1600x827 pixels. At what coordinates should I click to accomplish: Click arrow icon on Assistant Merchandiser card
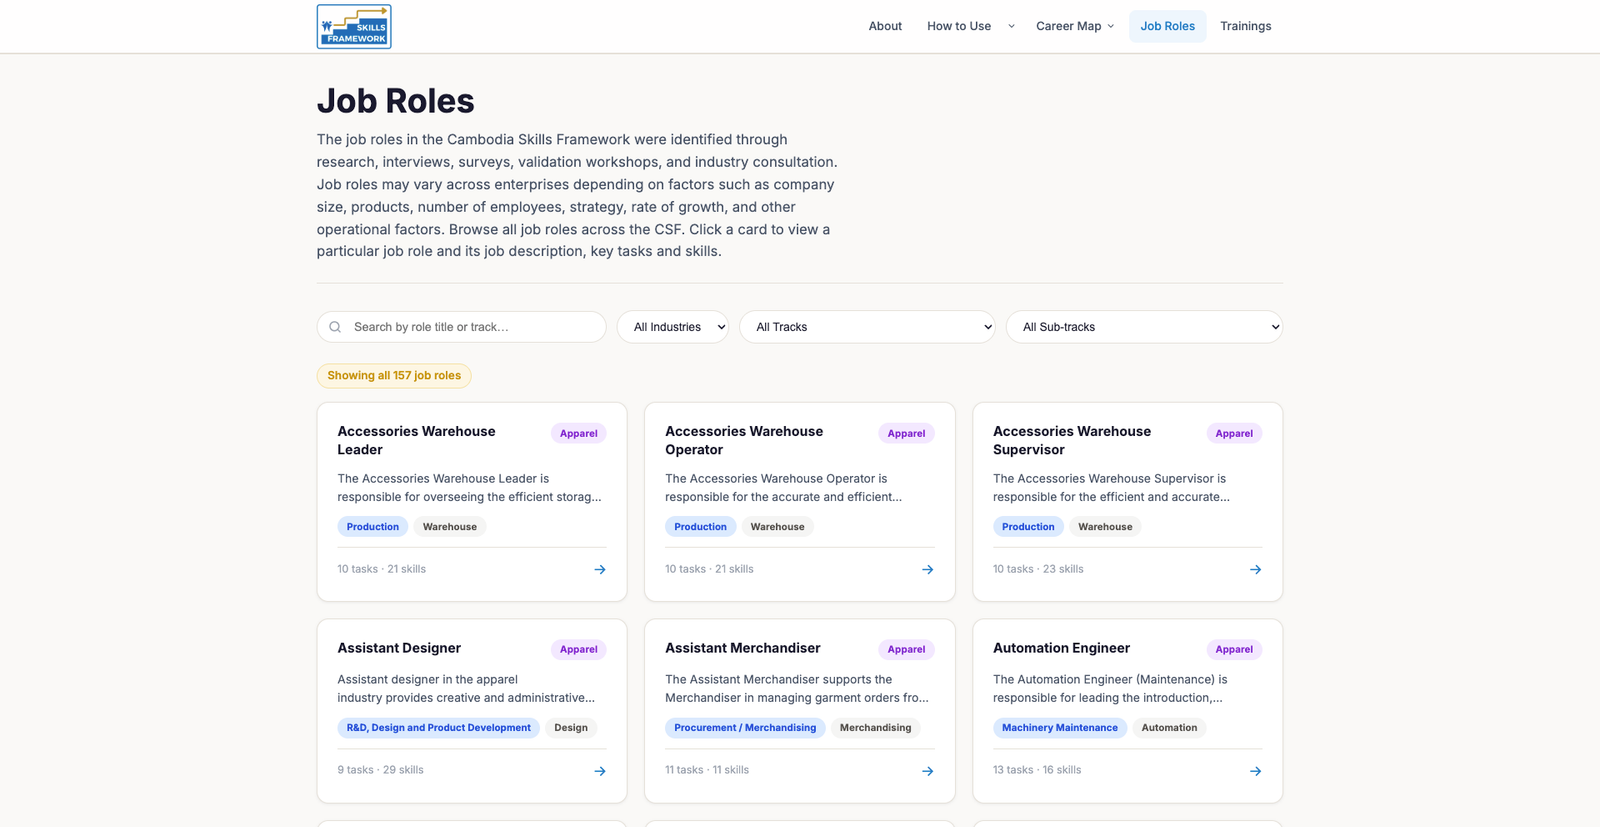point(927,771)
